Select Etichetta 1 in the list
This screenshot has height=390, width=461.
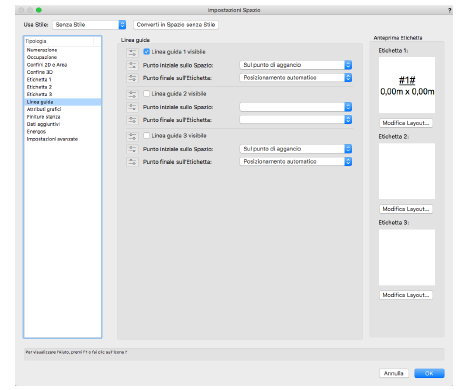tap(62, 80)
